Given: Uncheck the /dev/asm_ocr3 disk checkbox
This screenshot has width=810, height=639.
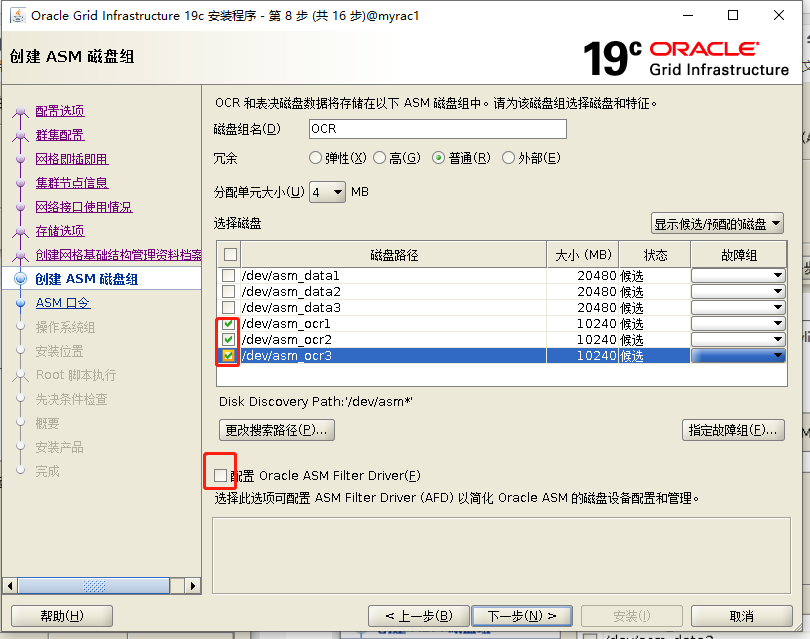Looking at the screenshot, I should click(x=228, y=355).
